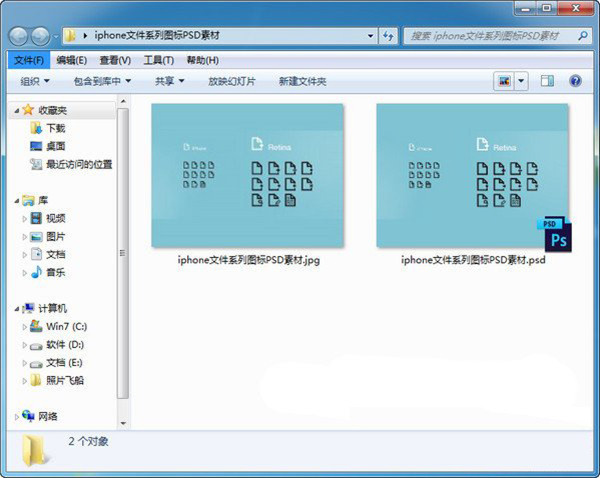This screenshot has height=478, width=600.
Task: Click the 桌面 monitor icon
Action: point(36,146)
